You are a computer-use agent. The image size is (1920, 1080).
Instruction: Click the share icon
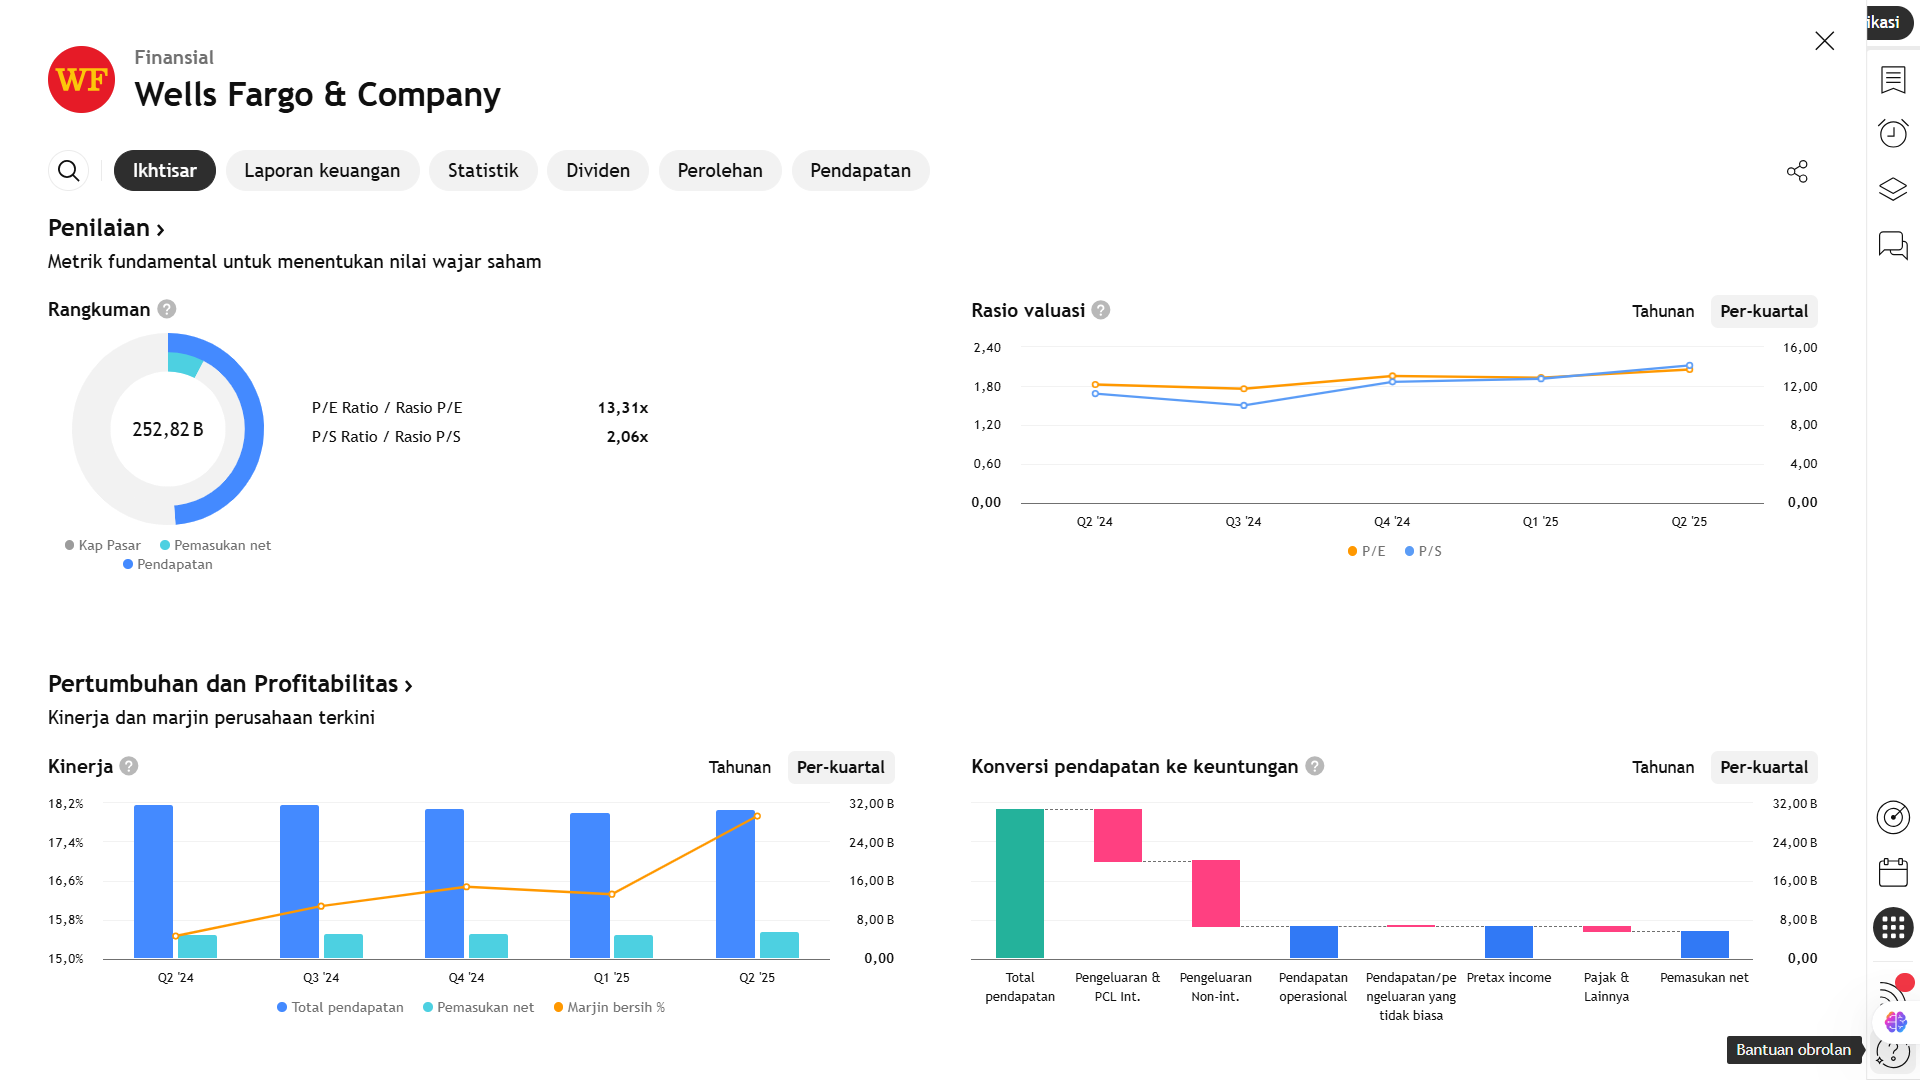click(x=1797, y=171)
